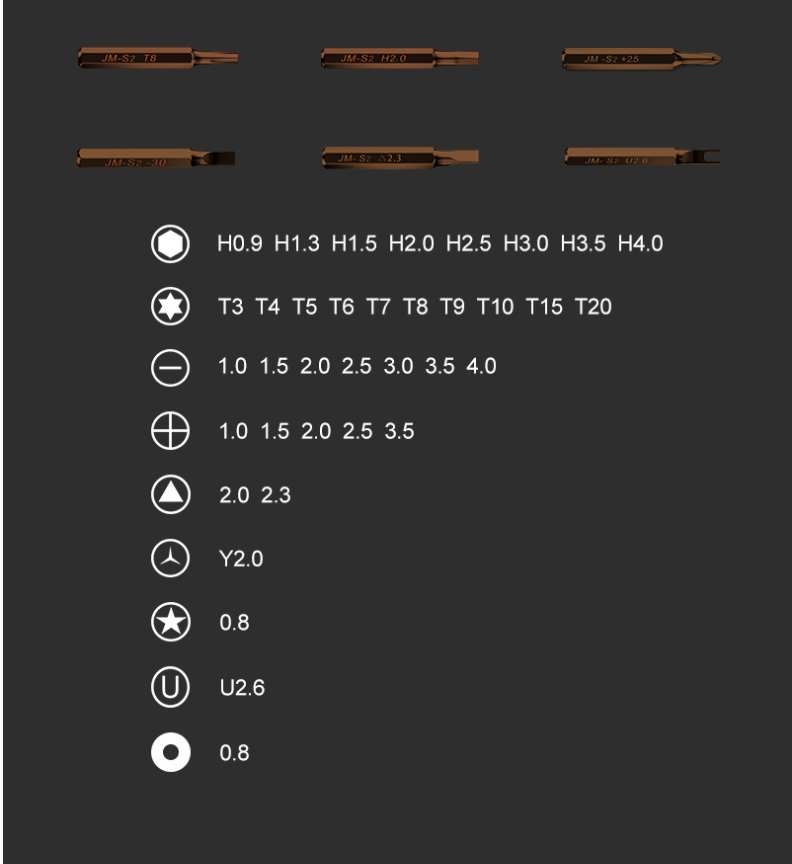Click the U2.6 size label
The height and width of the screenshot is (864, 792).
(x=242, y=688)
